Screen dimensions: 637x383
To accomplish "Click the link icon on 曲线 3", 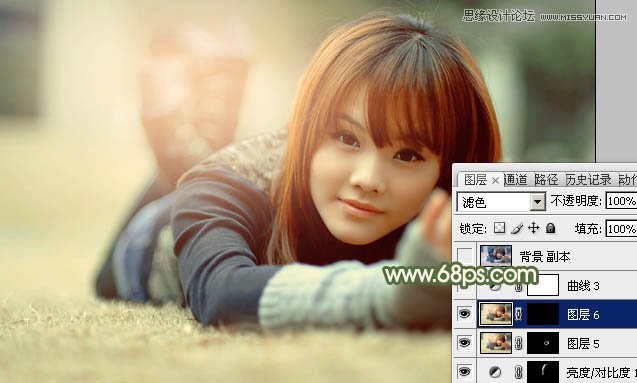I will tap(519, 287).
